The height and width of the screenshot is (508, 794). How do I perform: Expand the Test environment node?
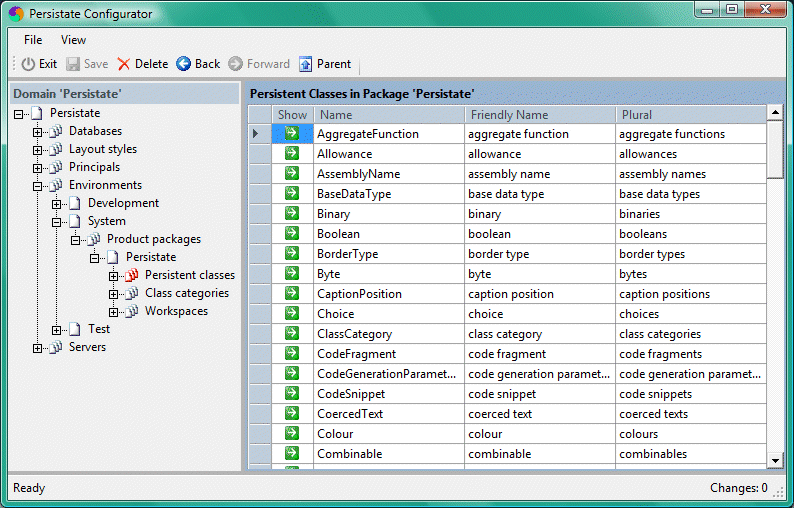point(56,330)
